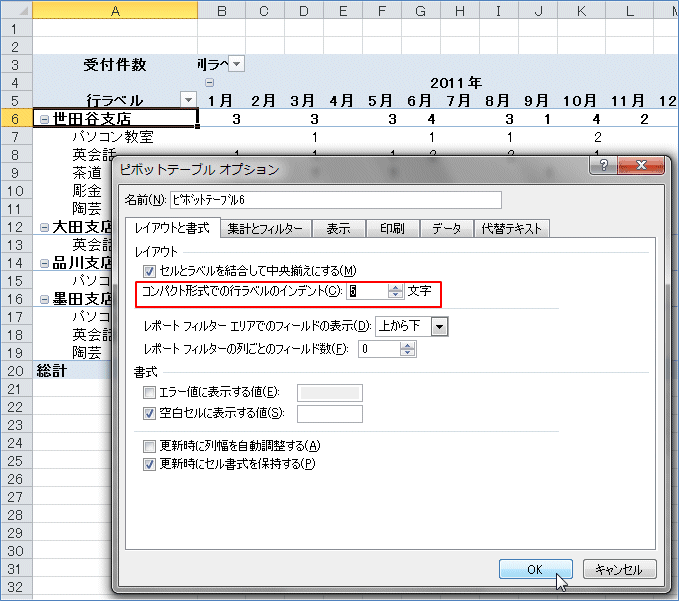The height and width of the screenshot is (601, 679).
Task: Click the select-all corner of the sheet
Action: click(16, 10)
